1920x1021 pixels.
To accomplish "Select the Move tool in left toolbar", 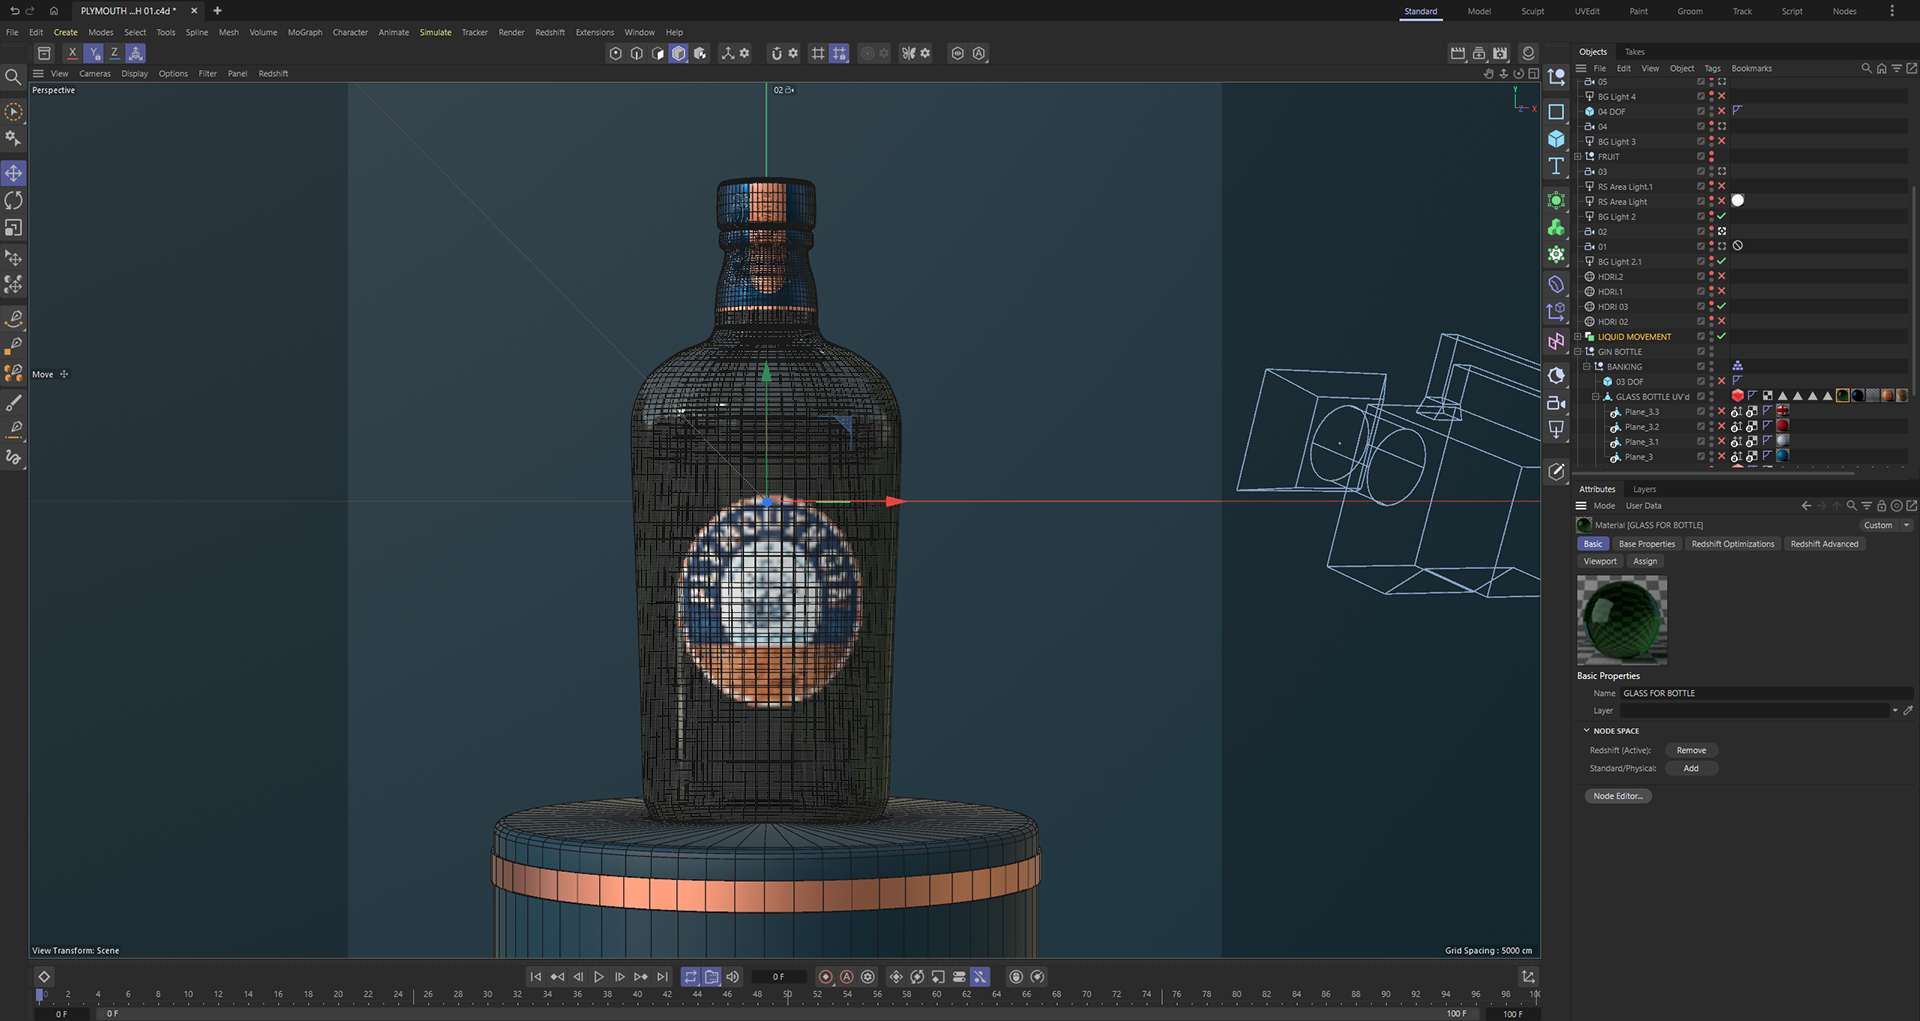I will pos(14,173).
